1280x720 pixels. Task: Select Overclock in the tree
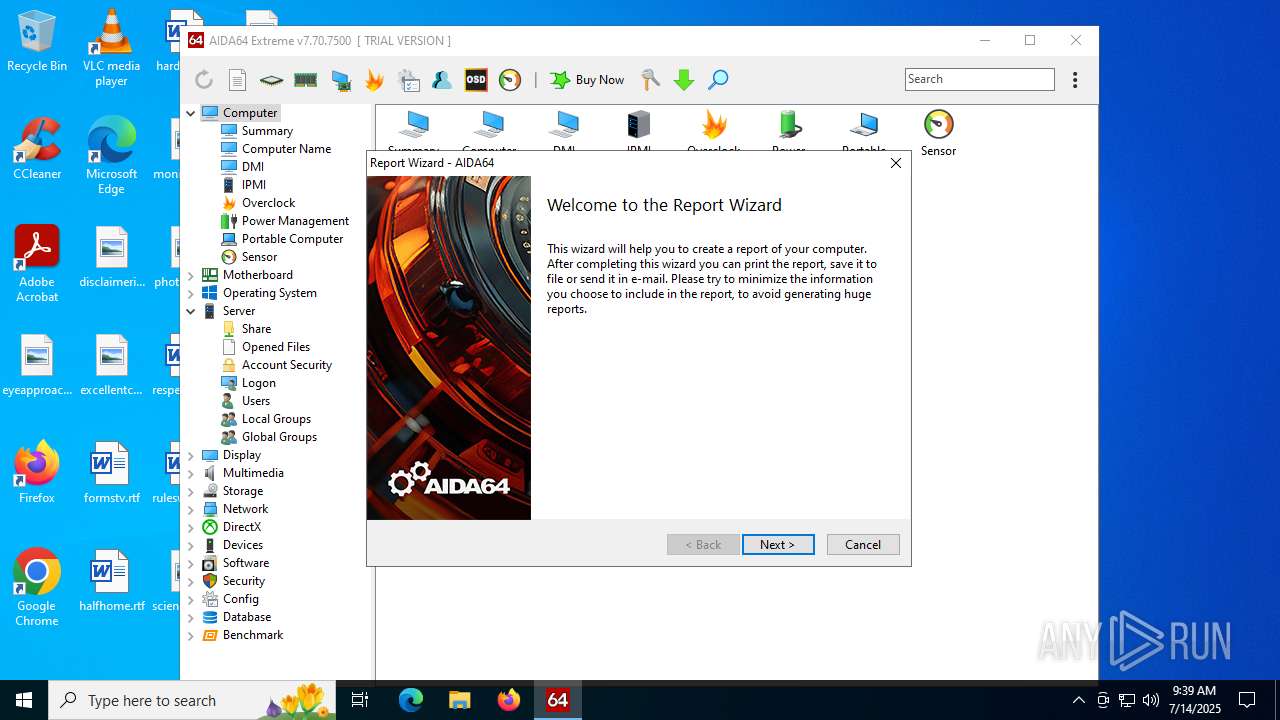point(268,203)
